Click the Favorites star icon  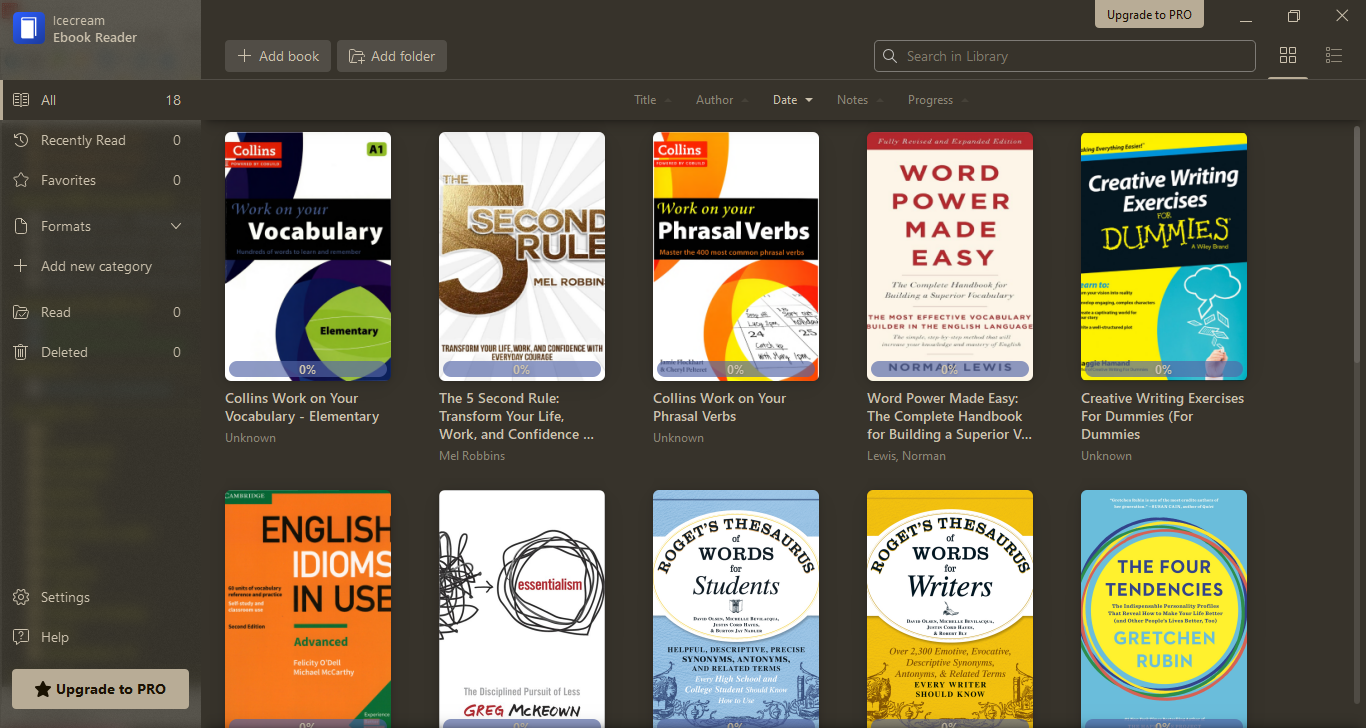[21, 180]
